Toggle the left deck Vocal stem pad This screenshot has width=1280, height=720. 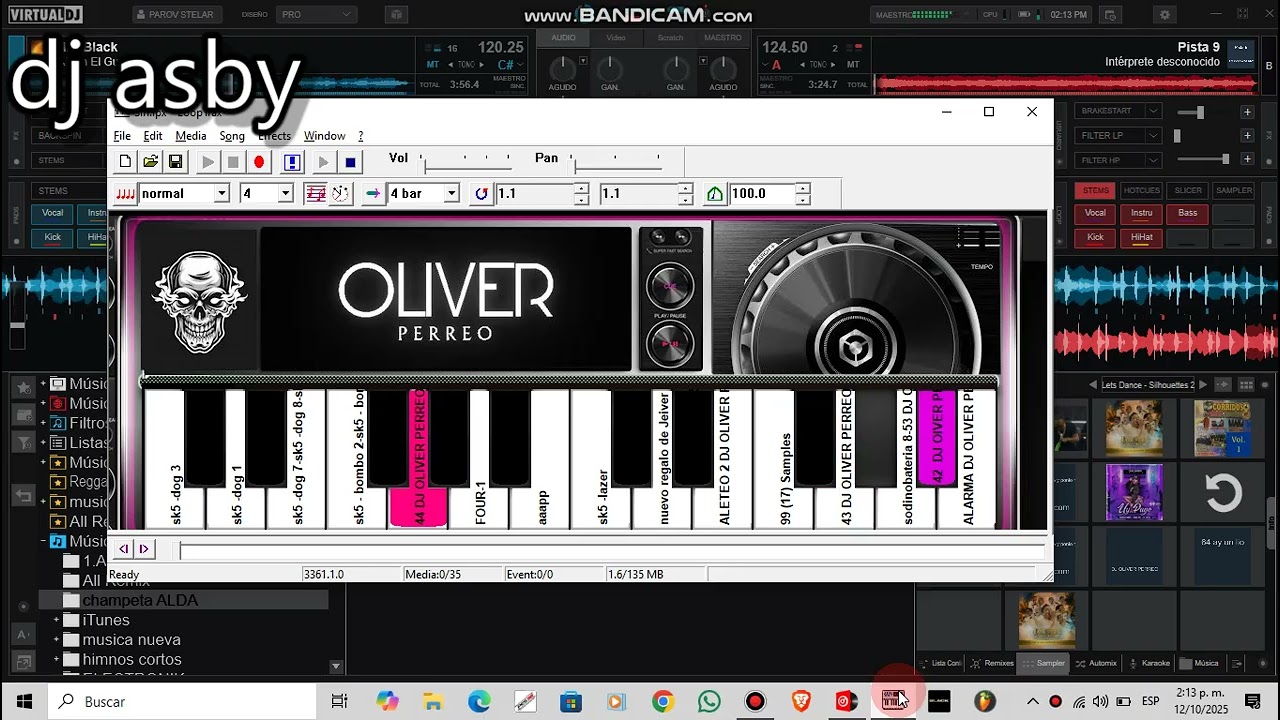pyautogui.click(x=52, y=213)
